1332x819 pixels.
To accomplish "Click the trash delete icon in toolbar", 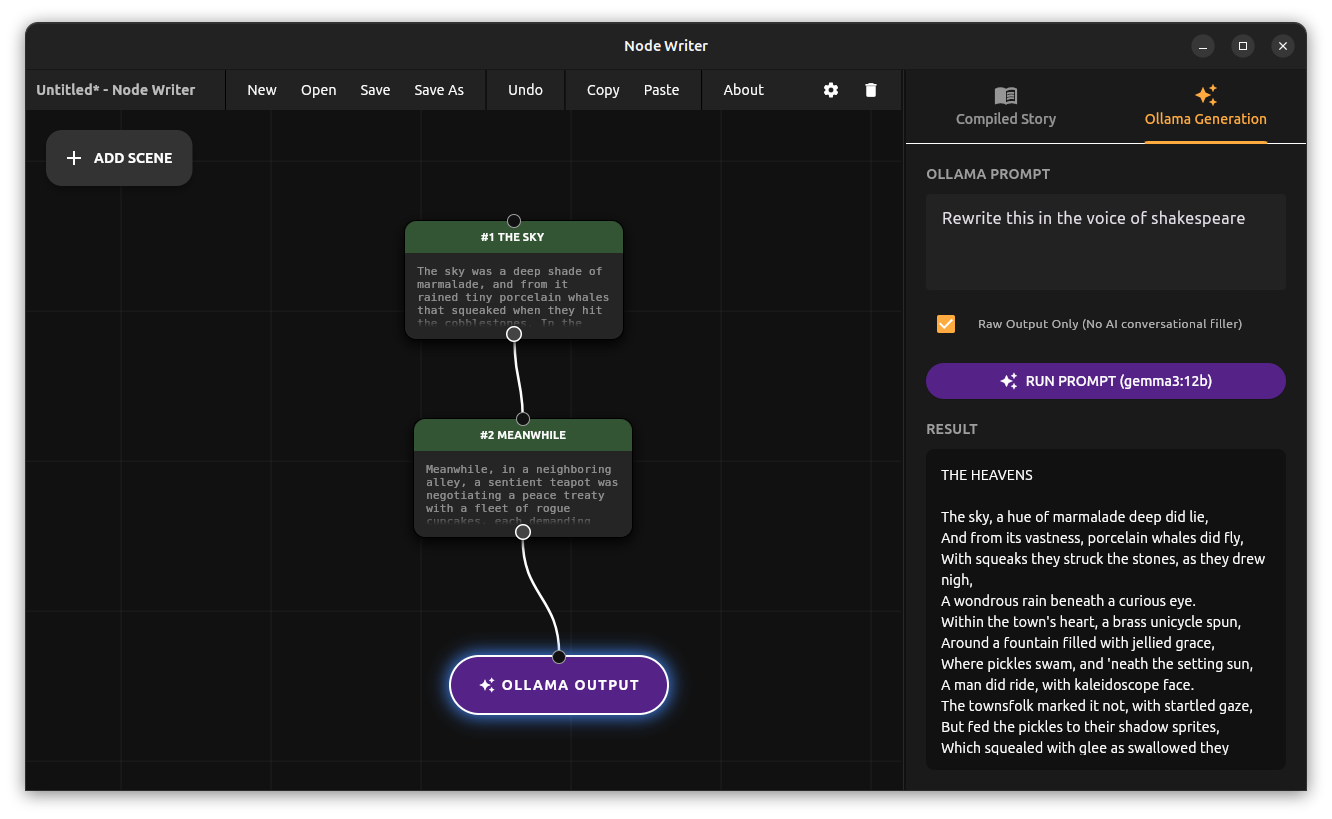I will 871,90.
